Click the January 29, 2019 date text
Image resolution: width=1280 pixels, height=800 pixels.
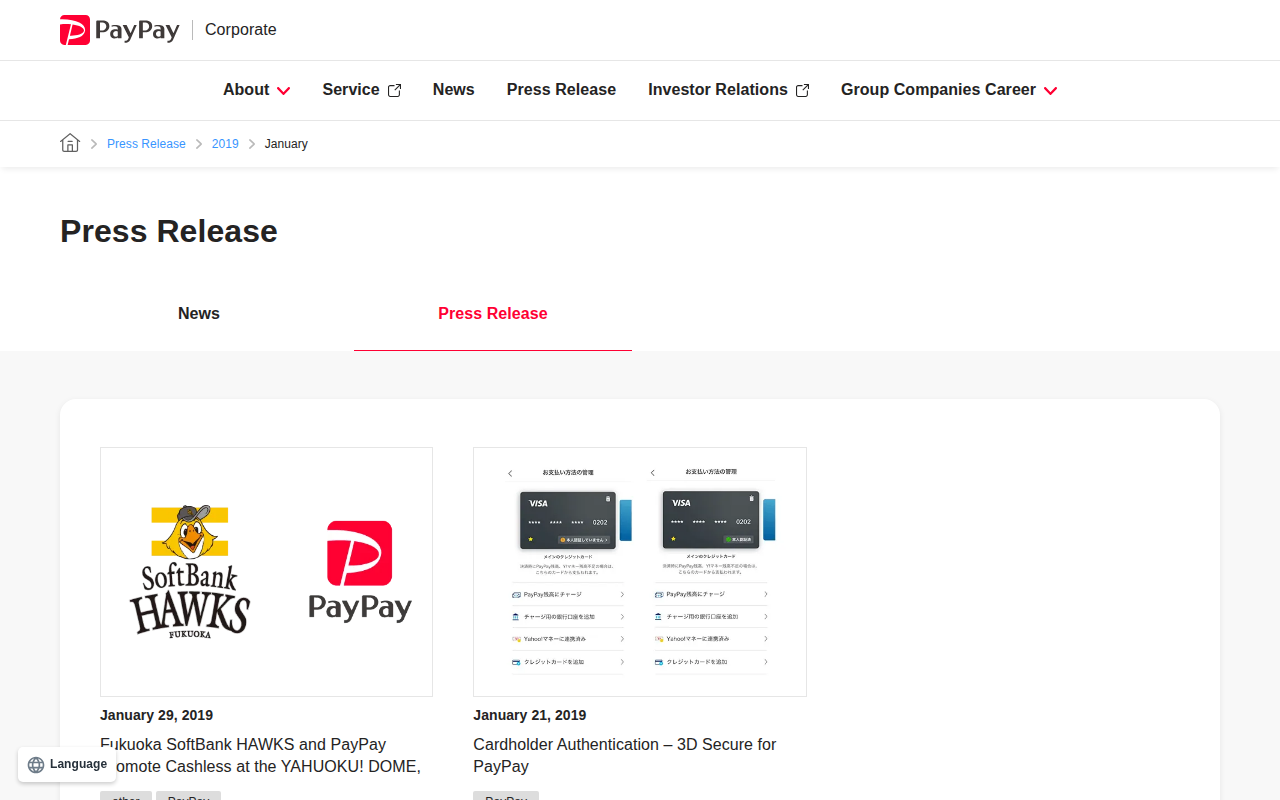[156, 715]
